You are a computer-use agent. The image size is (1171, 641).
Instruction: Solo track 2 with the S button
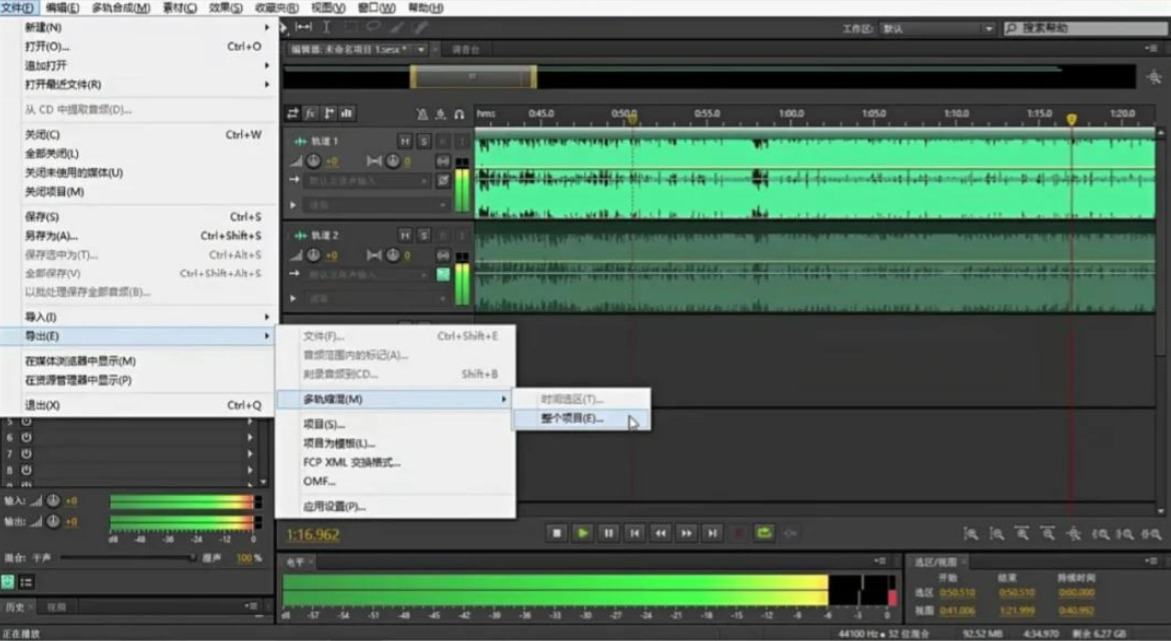tap(424, 235)
